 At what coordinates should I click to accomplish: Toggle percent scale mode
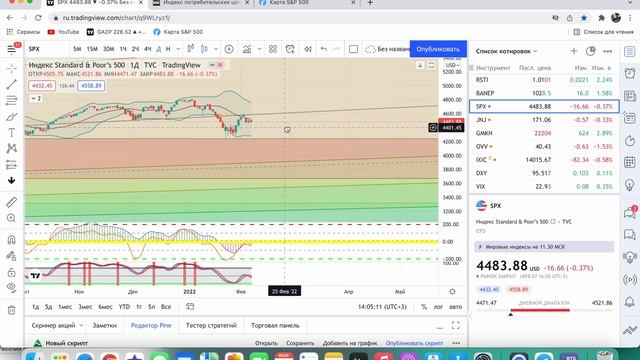[424, 307]
